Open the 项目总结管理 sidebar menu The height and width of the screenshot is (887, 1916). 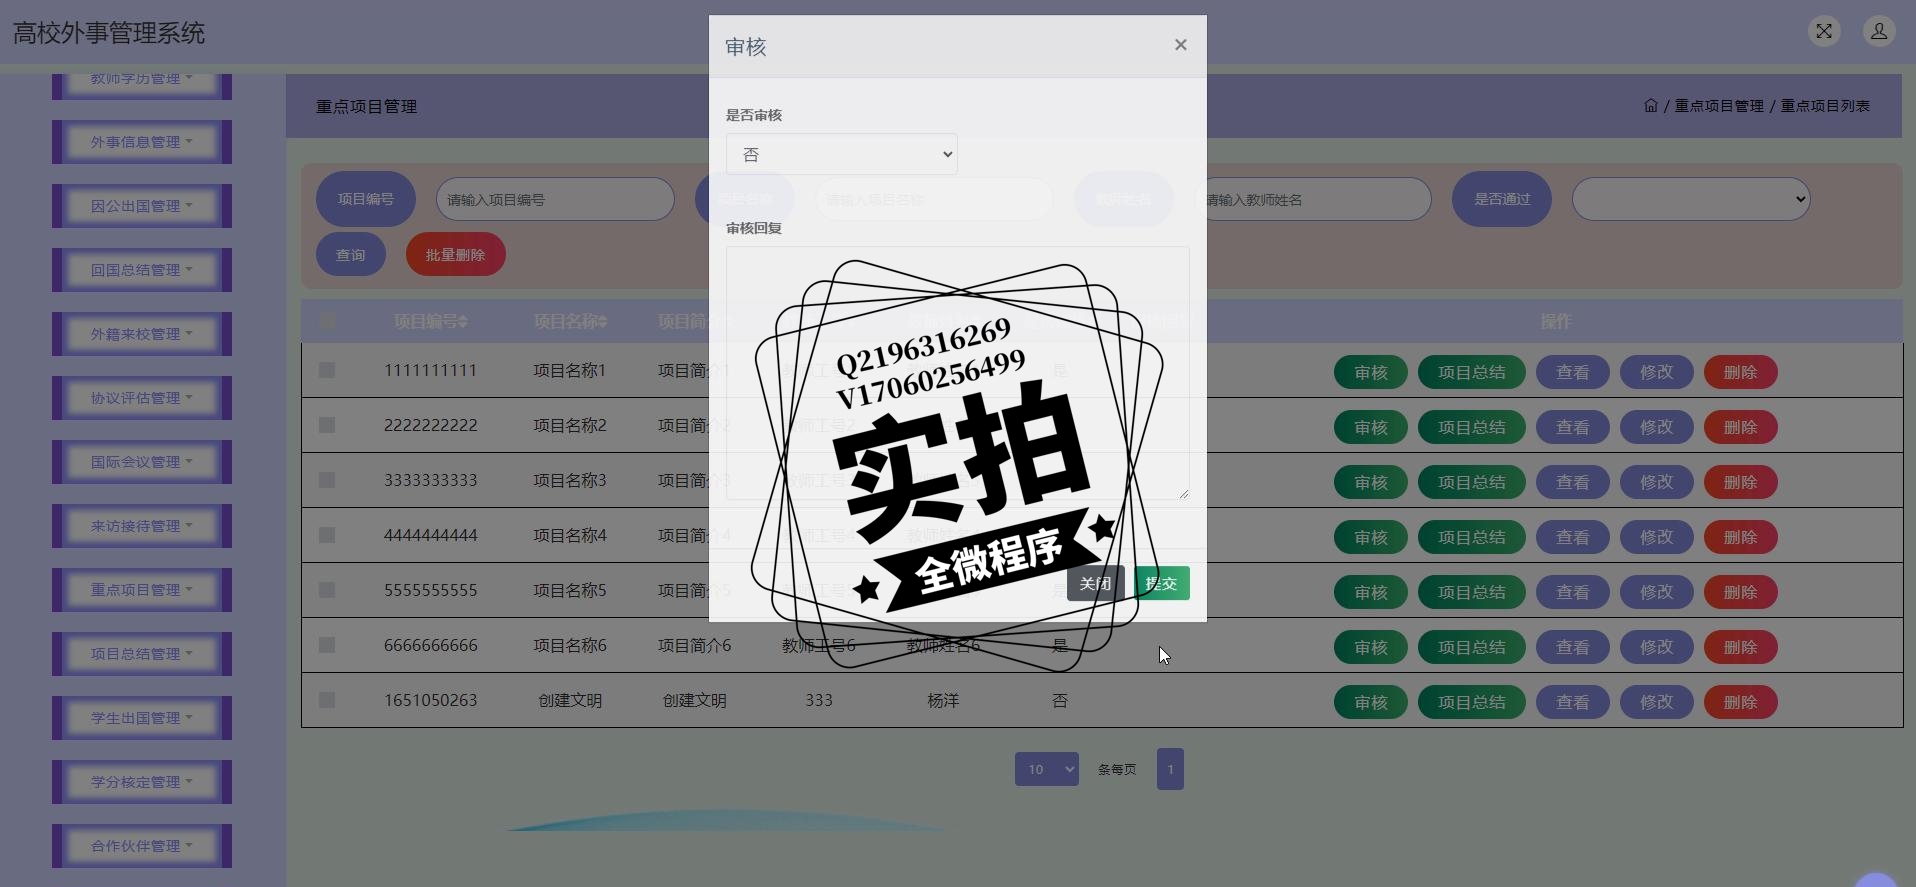(142, 654)
